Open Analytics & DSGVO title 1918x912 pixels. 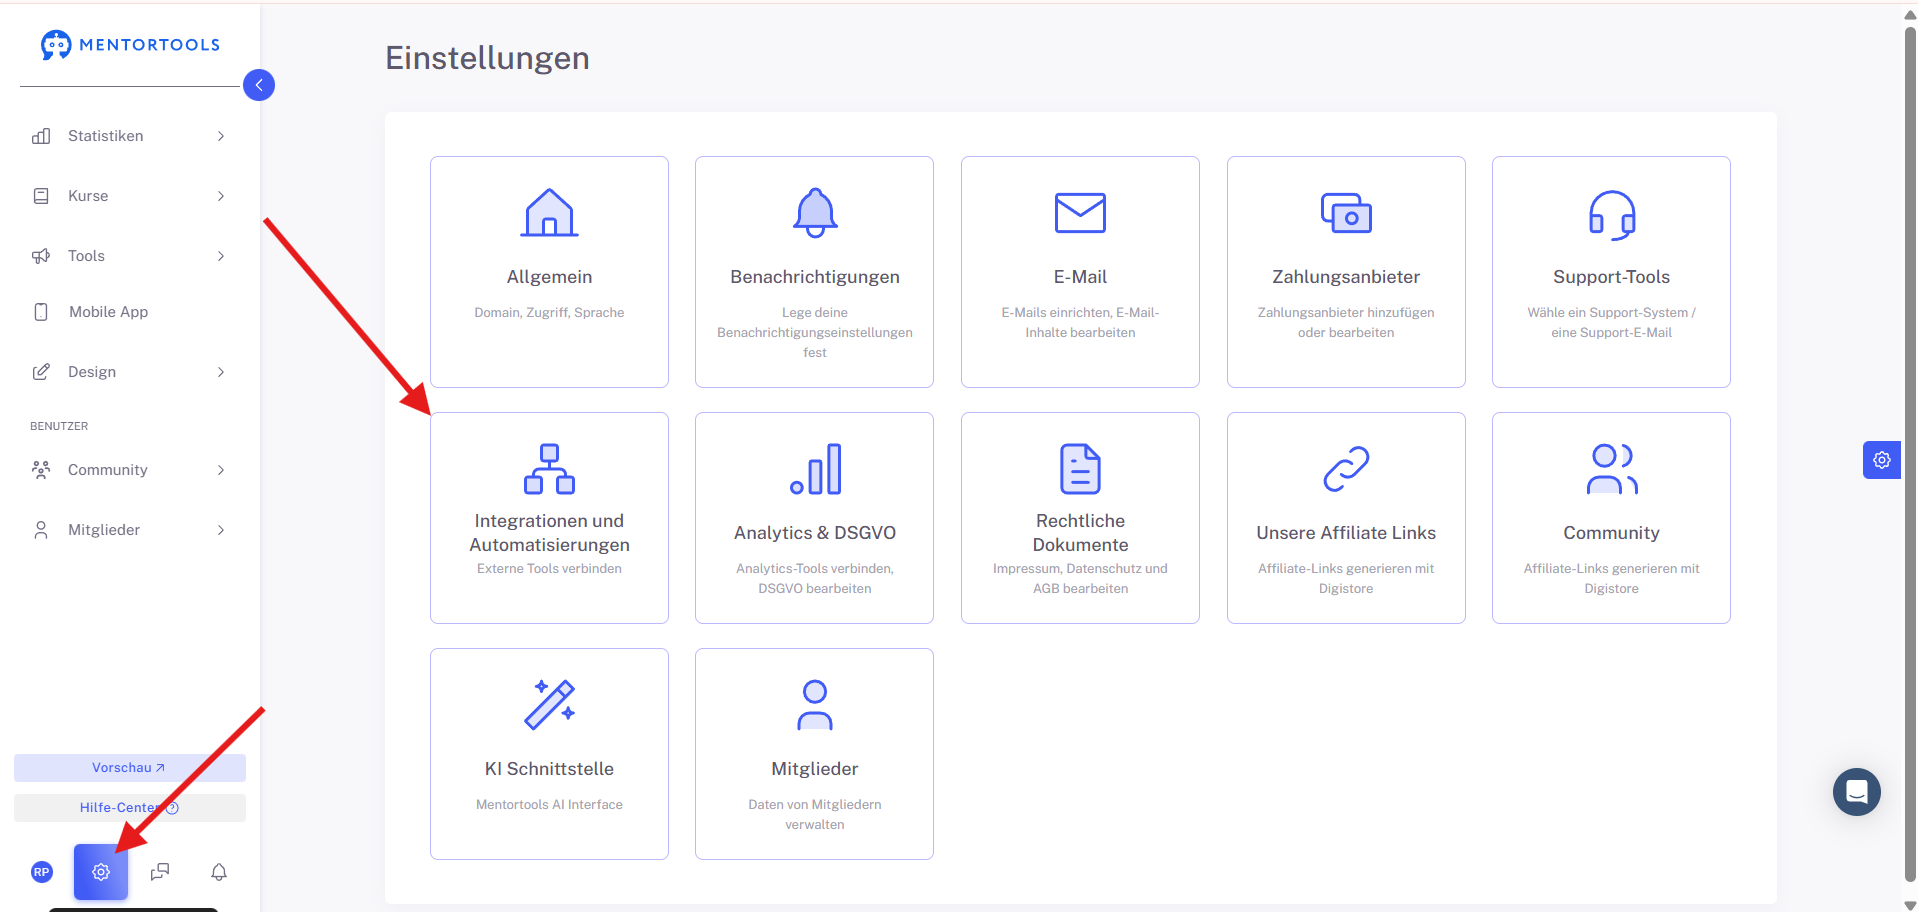click(815, 533)
